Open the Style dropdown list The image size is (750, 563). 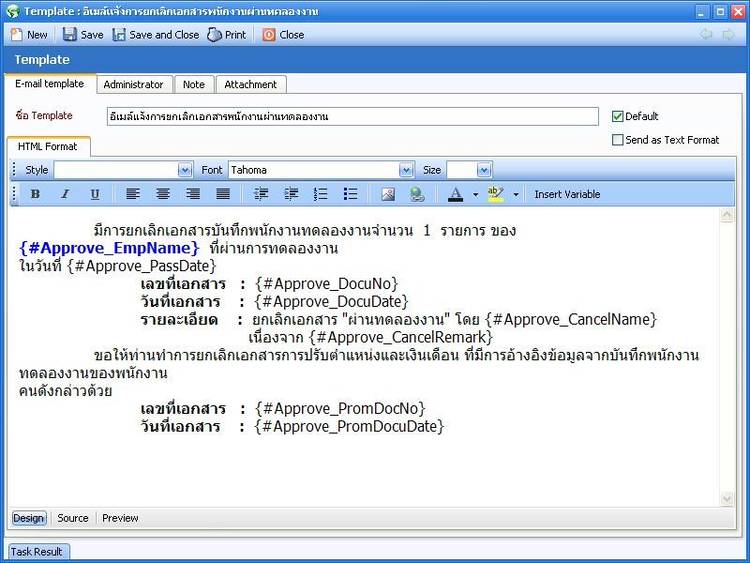(x=184, y=170)
